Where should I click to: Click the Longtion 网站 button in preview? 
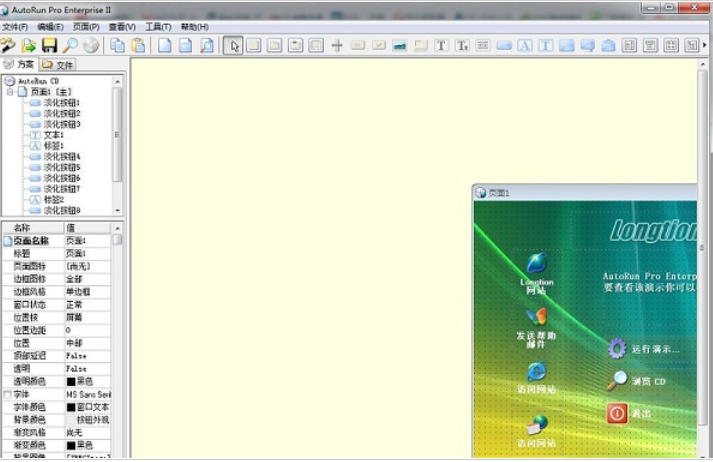click(x=537, y=273)
